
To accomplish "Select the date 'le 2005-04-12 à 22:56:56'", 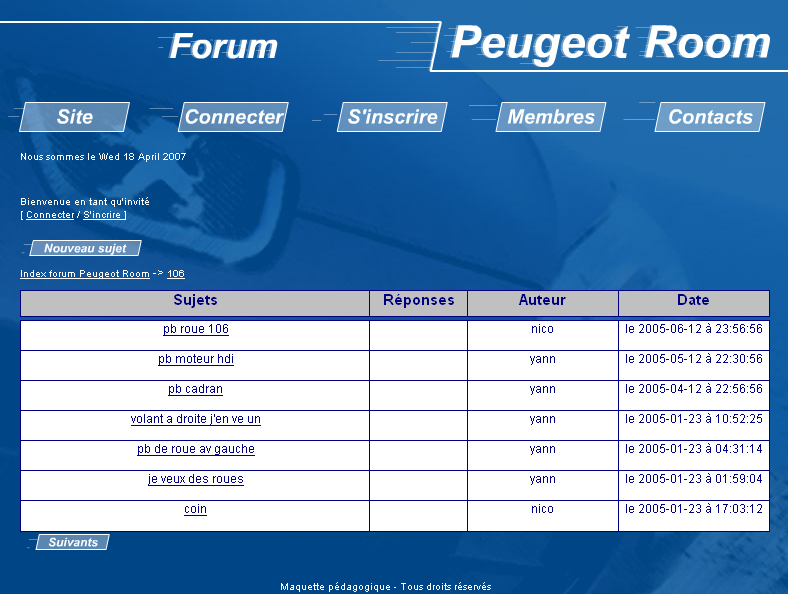I will [694, 389].
